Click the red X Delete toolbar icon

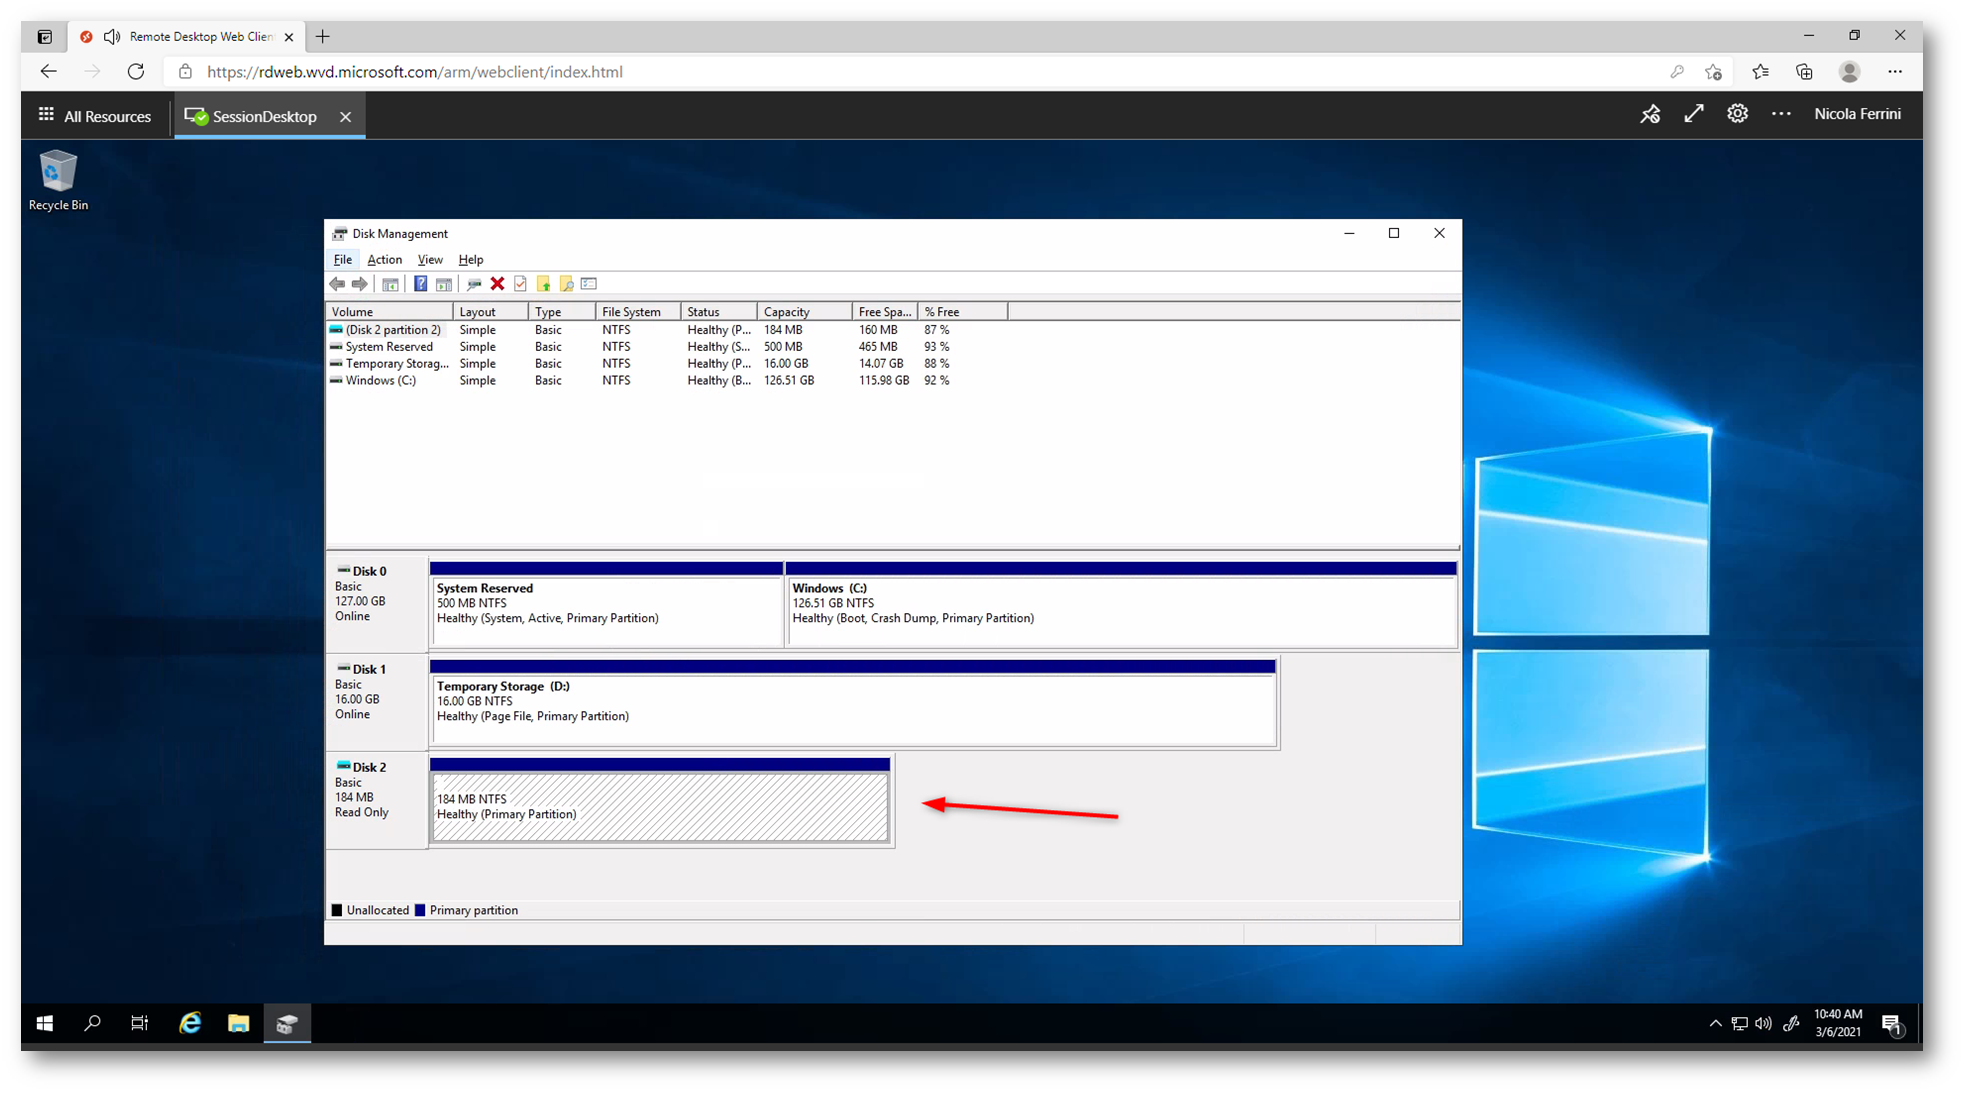pos(497,284)
